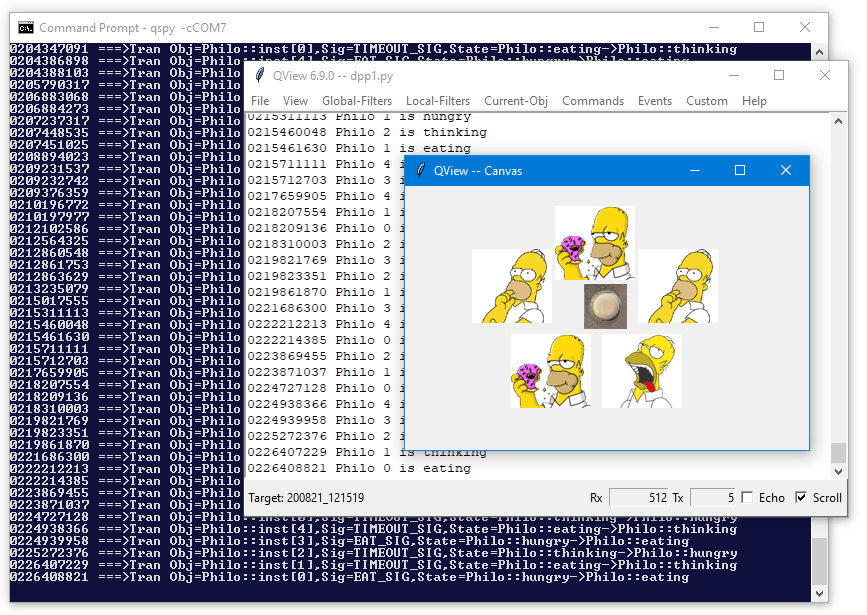Disable the Scroll checkbox
Image resolution: width=867 pixels, height=615 pixels.
(x=801, y=498)
